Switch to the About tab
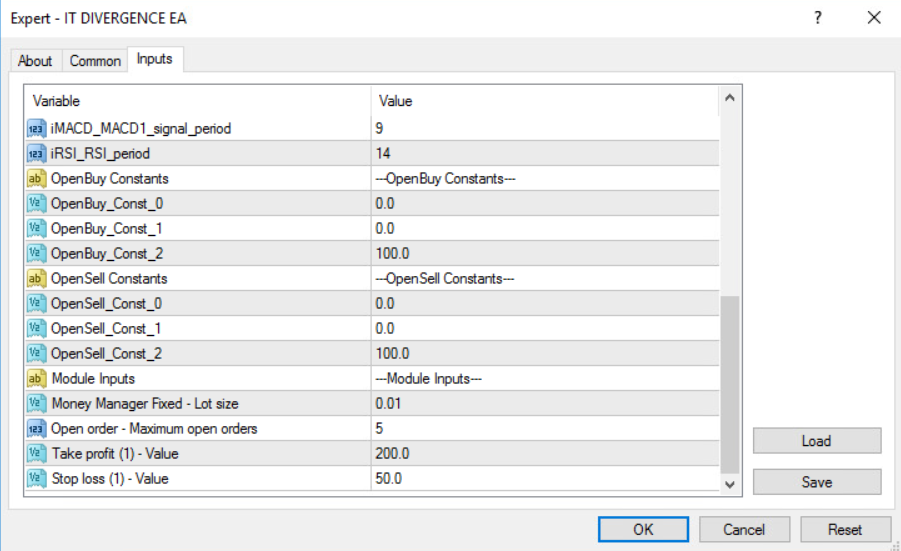This screenshot has width=901, height=551. pos(35,60)
